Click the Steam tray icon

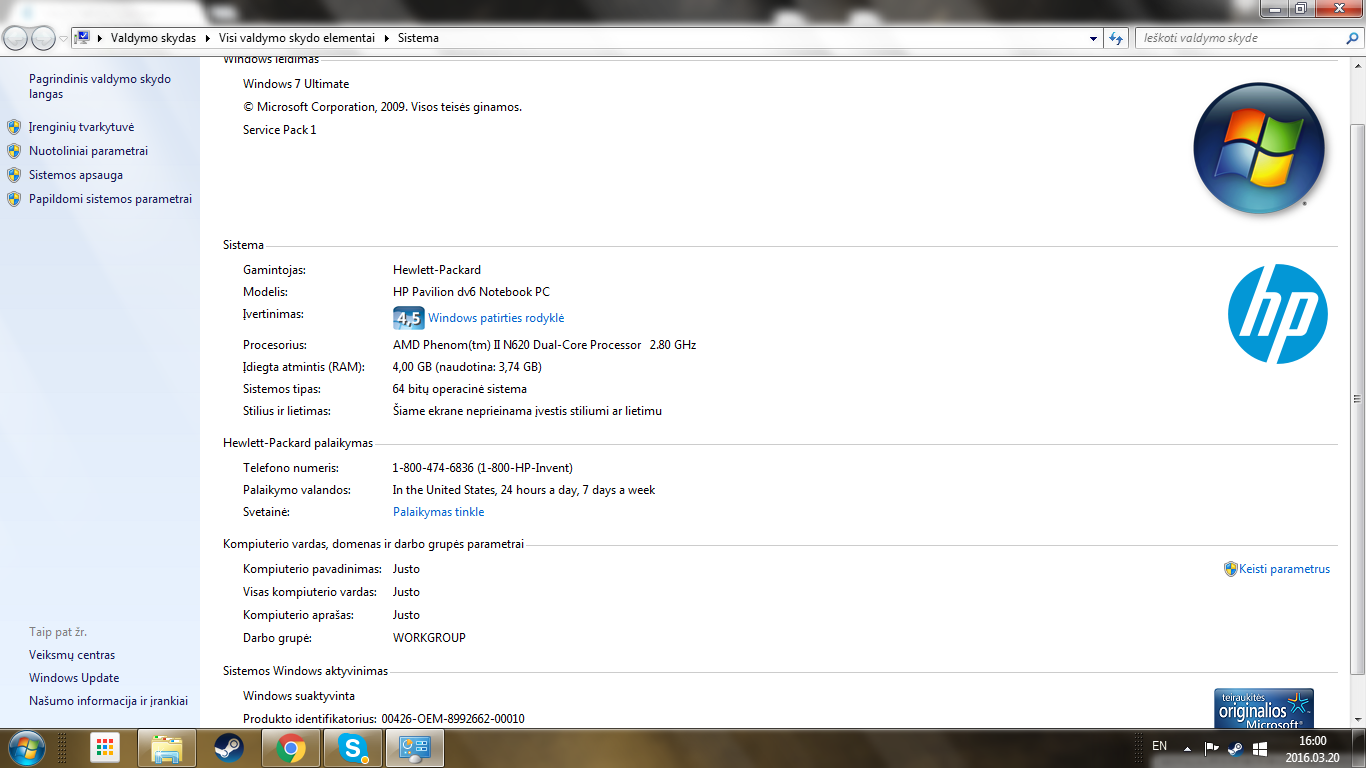(1235, 748)
